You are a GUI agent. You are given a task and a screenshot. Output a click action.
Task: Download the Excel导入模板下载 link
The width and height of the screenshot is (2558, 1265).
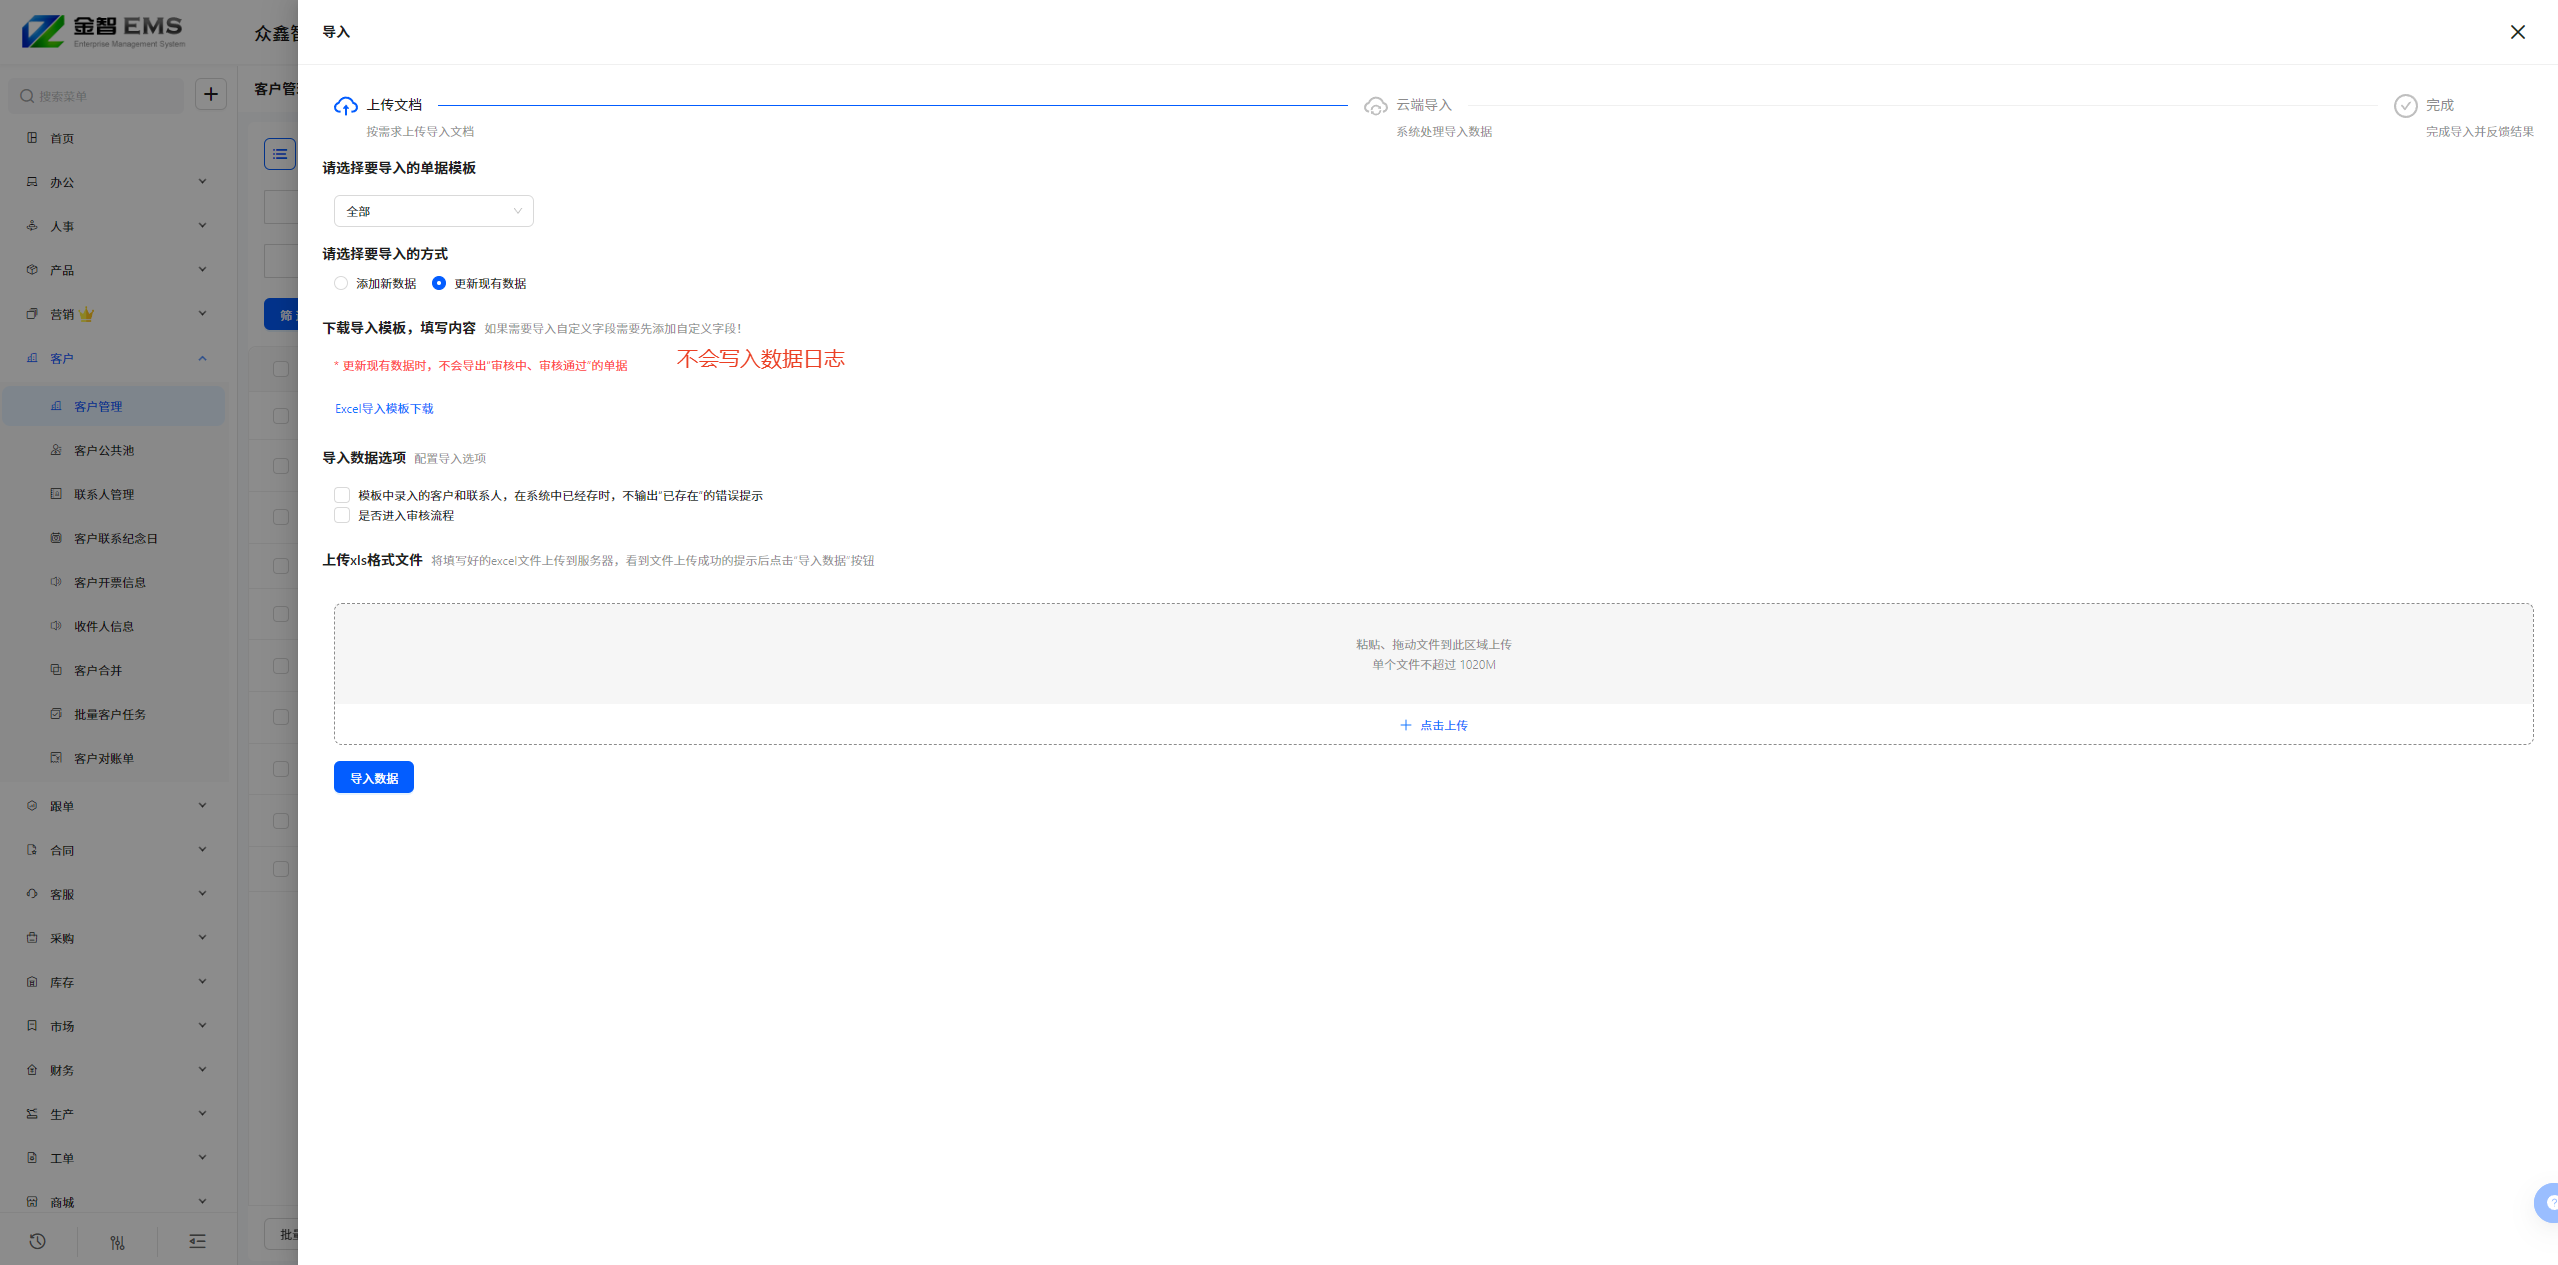tap(384, 409)
